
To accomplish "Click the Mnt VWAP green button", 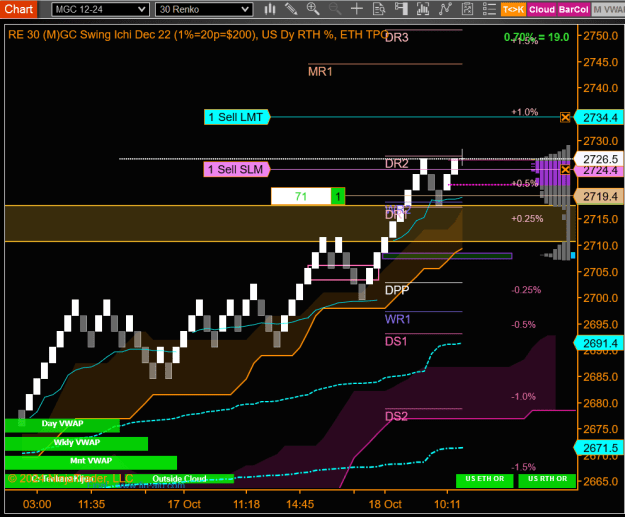I will tap(91, 462).
